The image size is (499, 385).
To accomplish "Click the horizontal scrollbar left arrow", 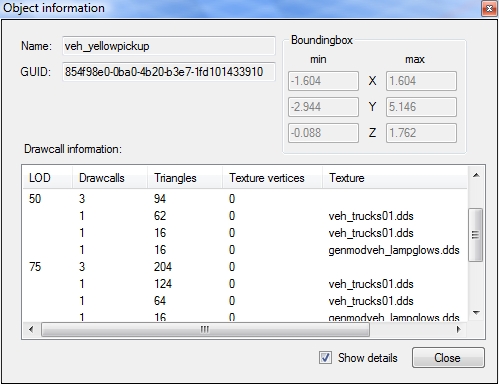I will click(x=31, y=330).
